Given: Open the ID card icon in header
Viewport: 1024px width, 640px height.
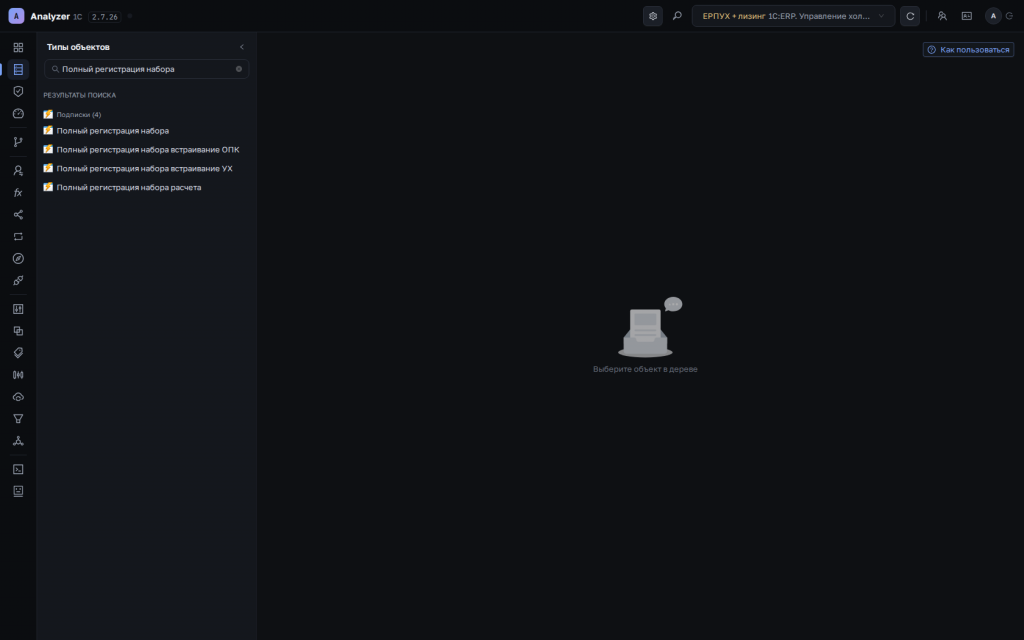Looking at the screenshot, I should [967, 16].
